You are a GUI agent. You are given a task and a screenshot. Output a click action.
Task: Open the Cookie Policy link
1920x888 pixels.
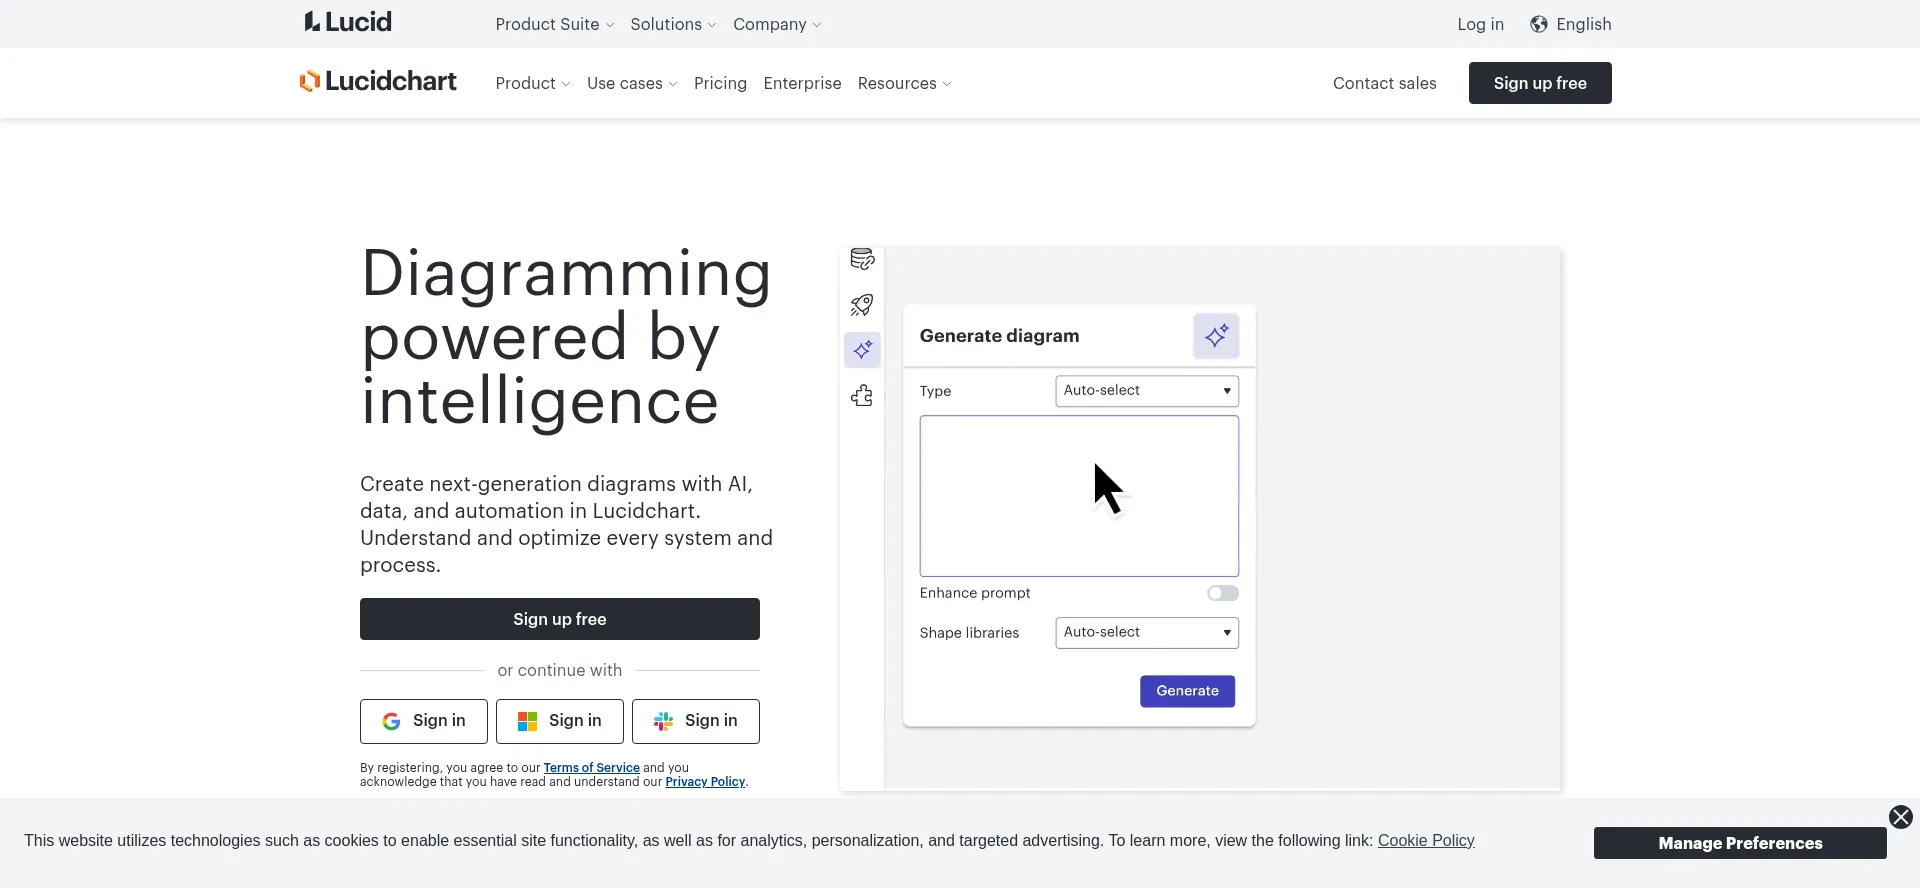1426,841
